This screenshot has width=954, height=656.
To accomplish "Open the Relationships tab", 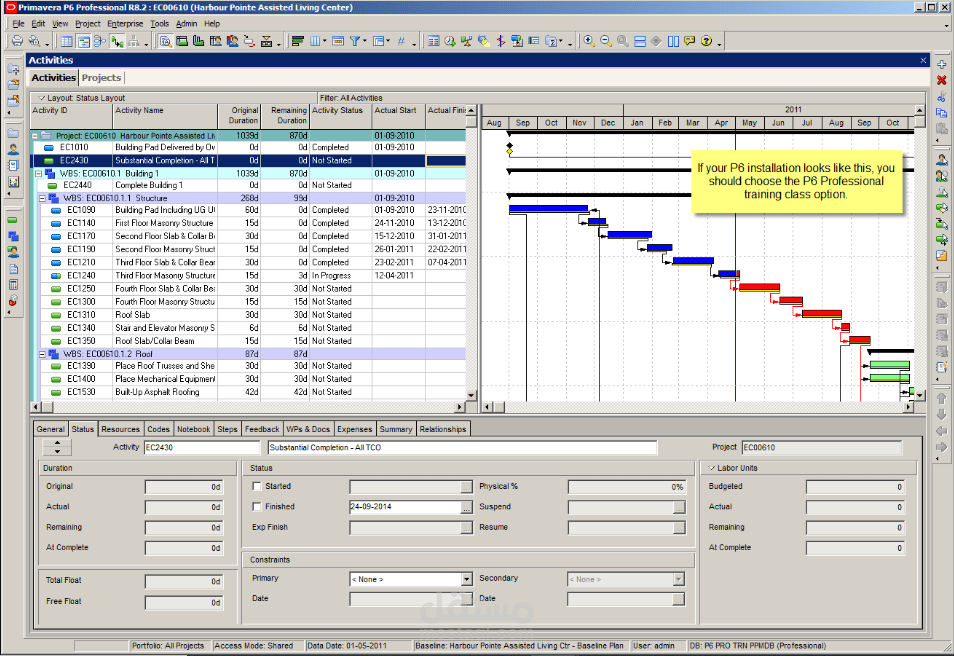I will 443,429.
